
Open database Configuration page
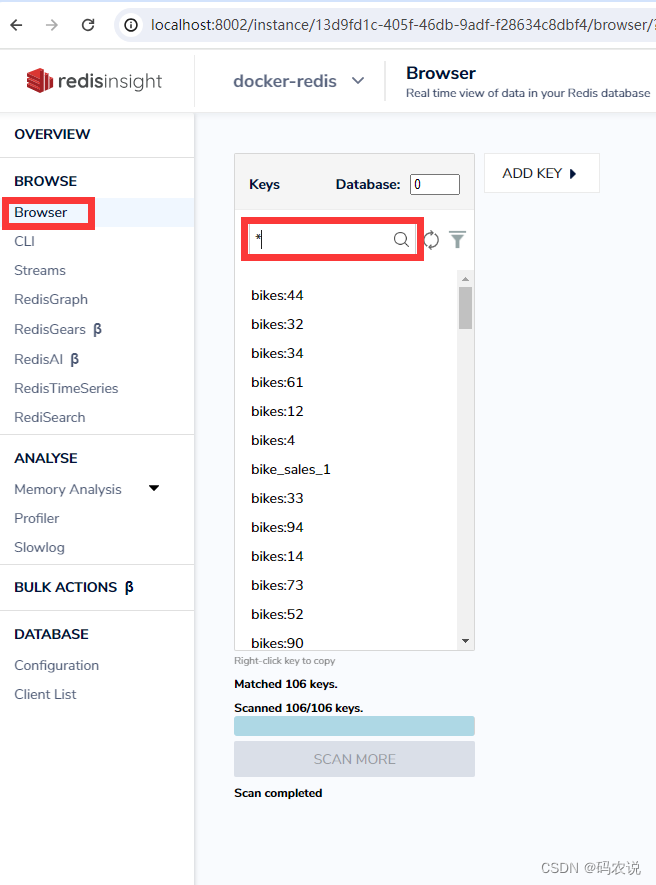[56, 665]
